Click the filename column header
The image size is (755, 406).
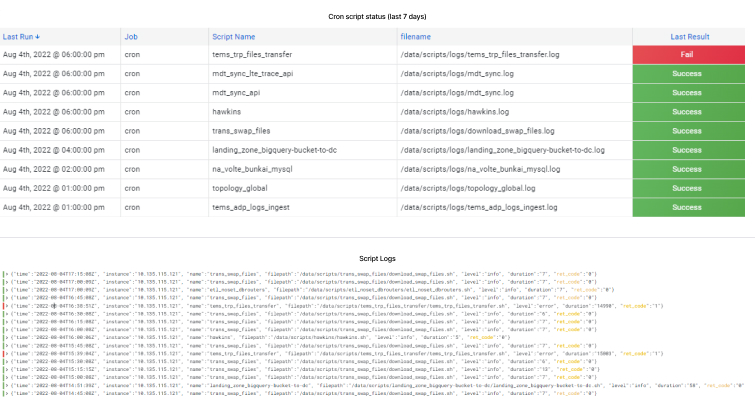416,36
